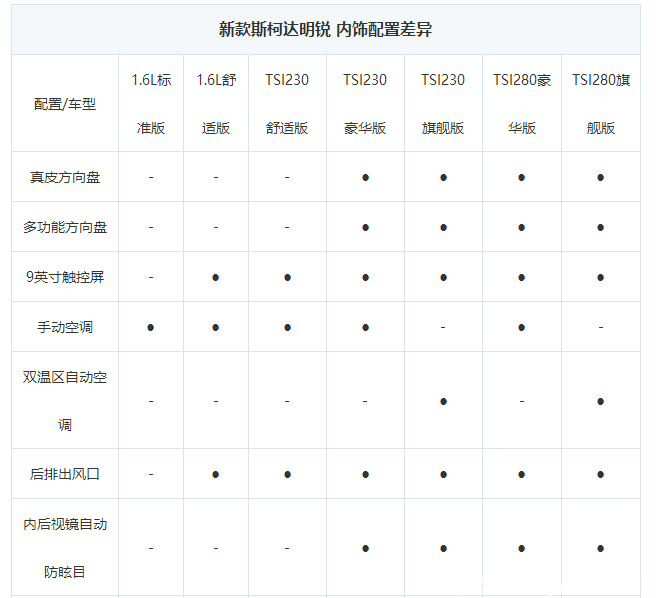The image size is (658, 598).
Task: Click the 1.6L标准版 column header
Action: 151,104
